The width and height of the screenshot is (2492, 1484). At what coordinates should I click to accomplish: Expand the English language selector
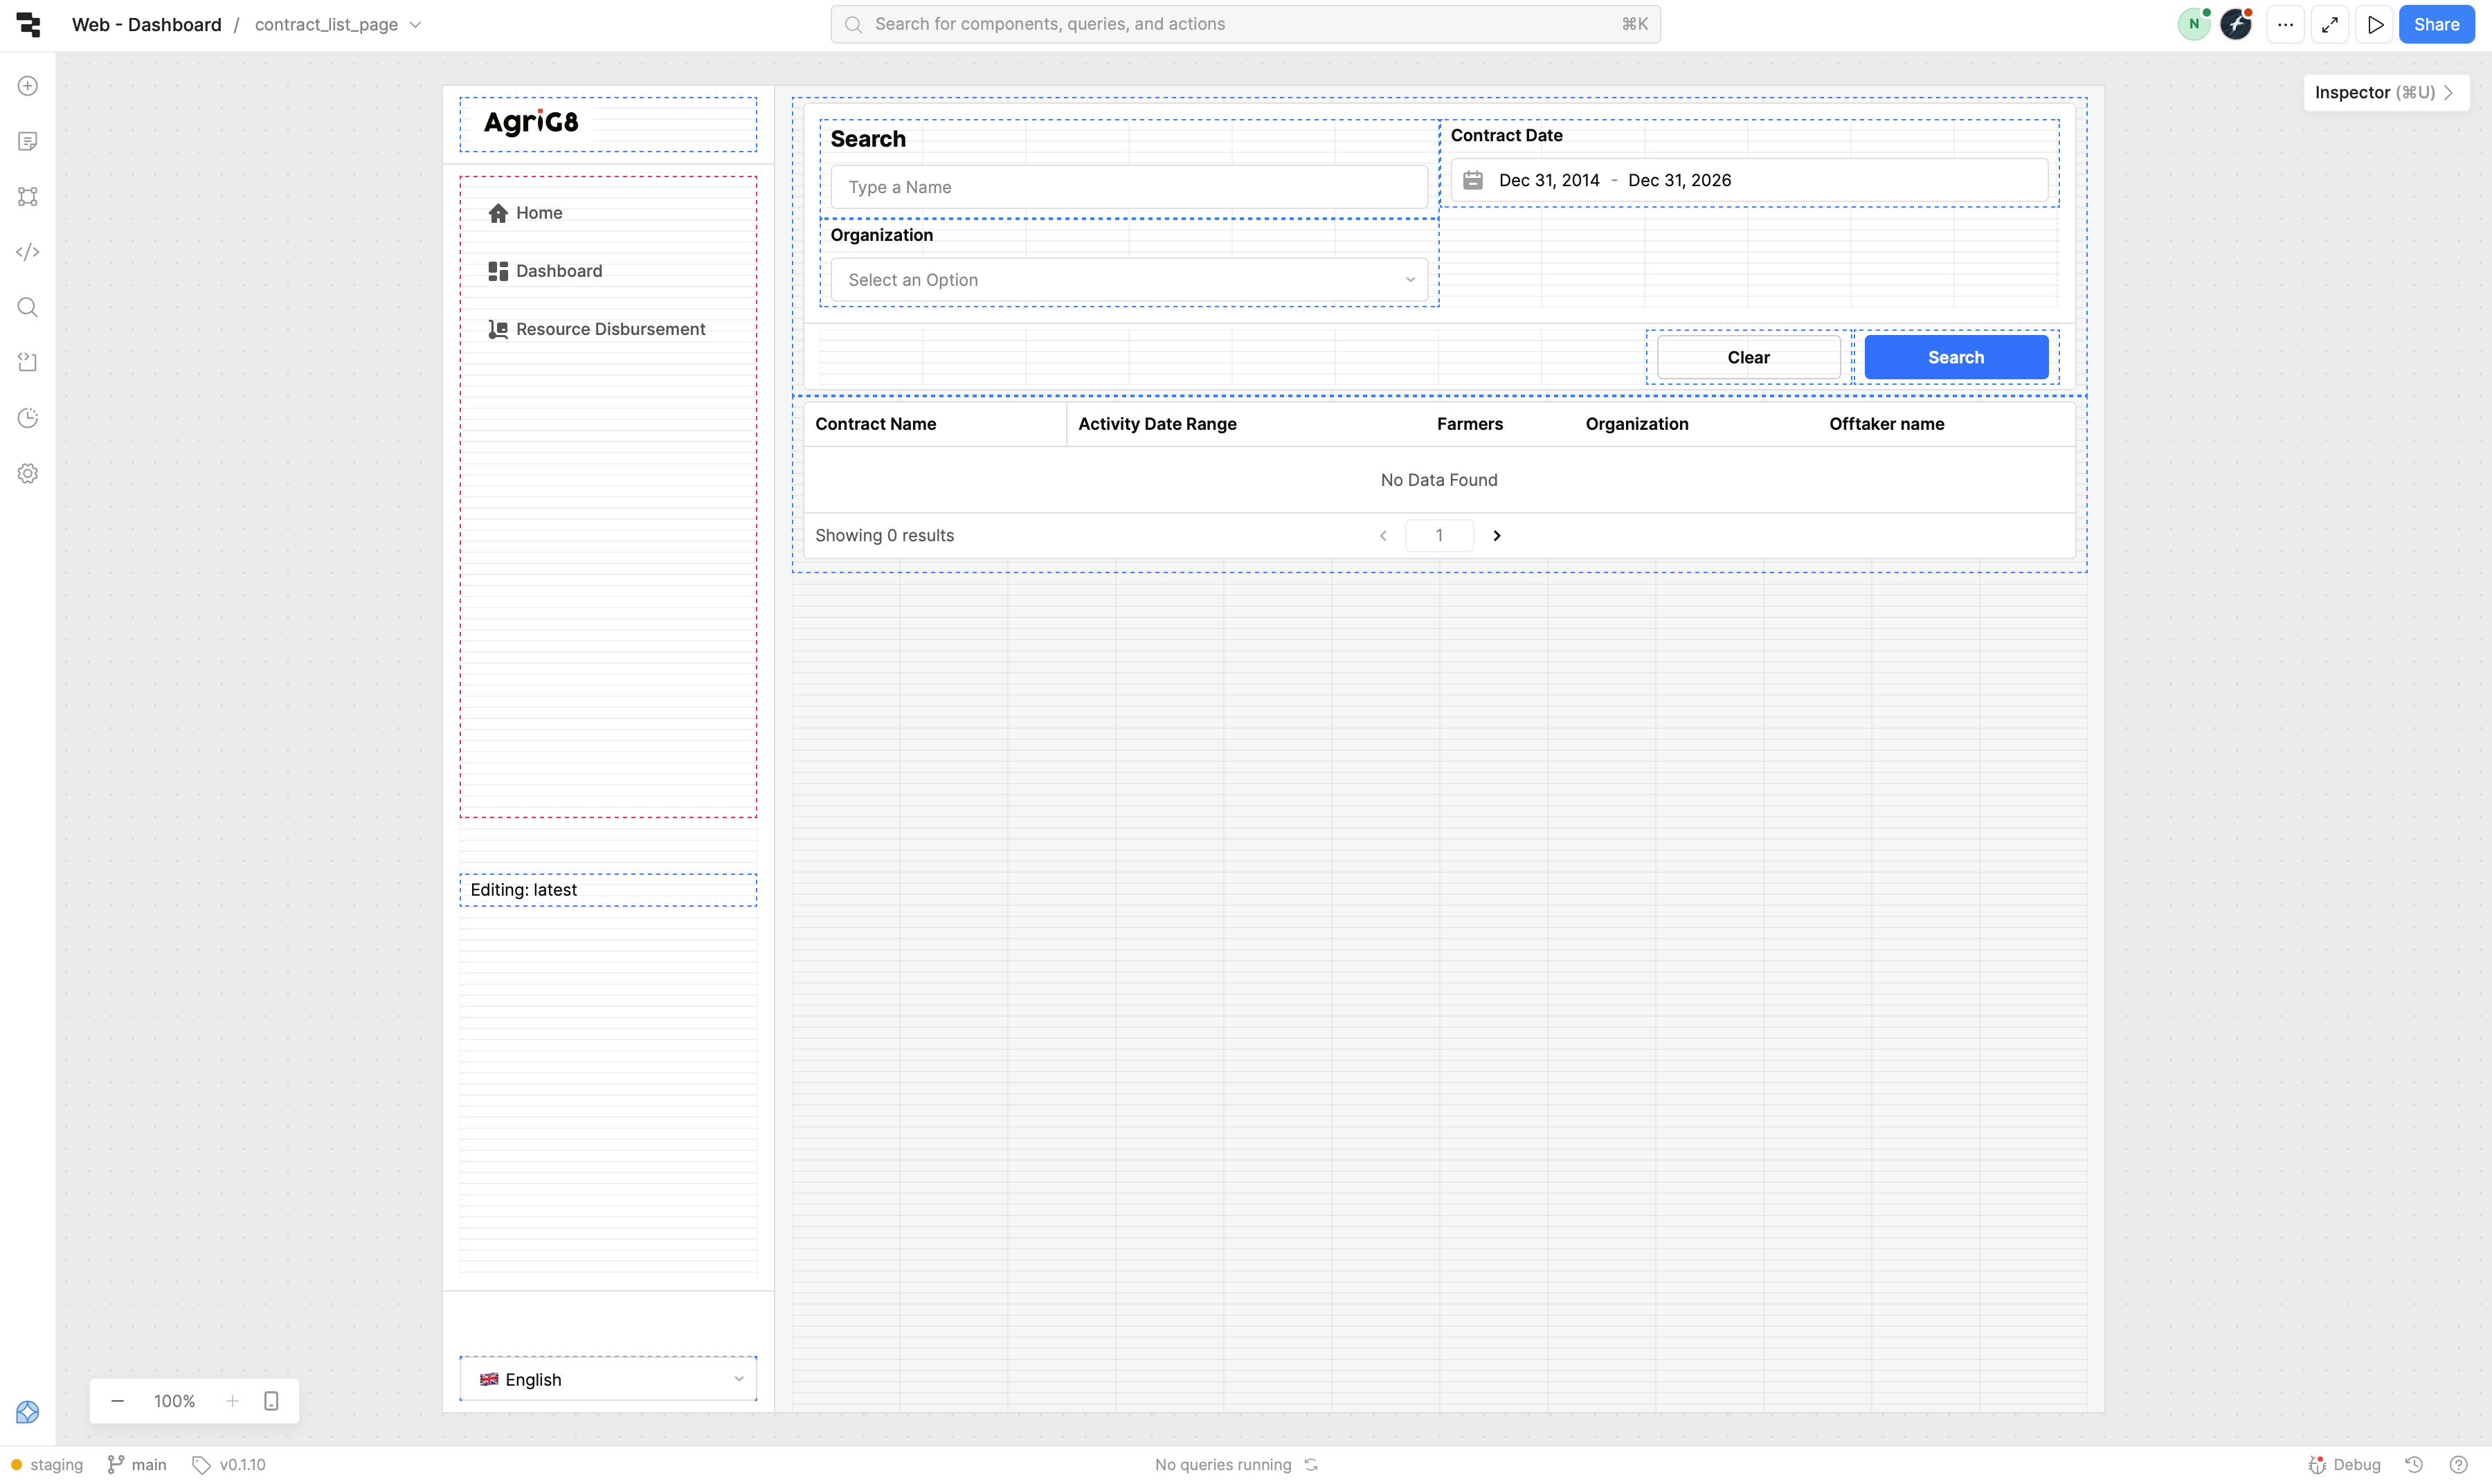coord(608,1379)
